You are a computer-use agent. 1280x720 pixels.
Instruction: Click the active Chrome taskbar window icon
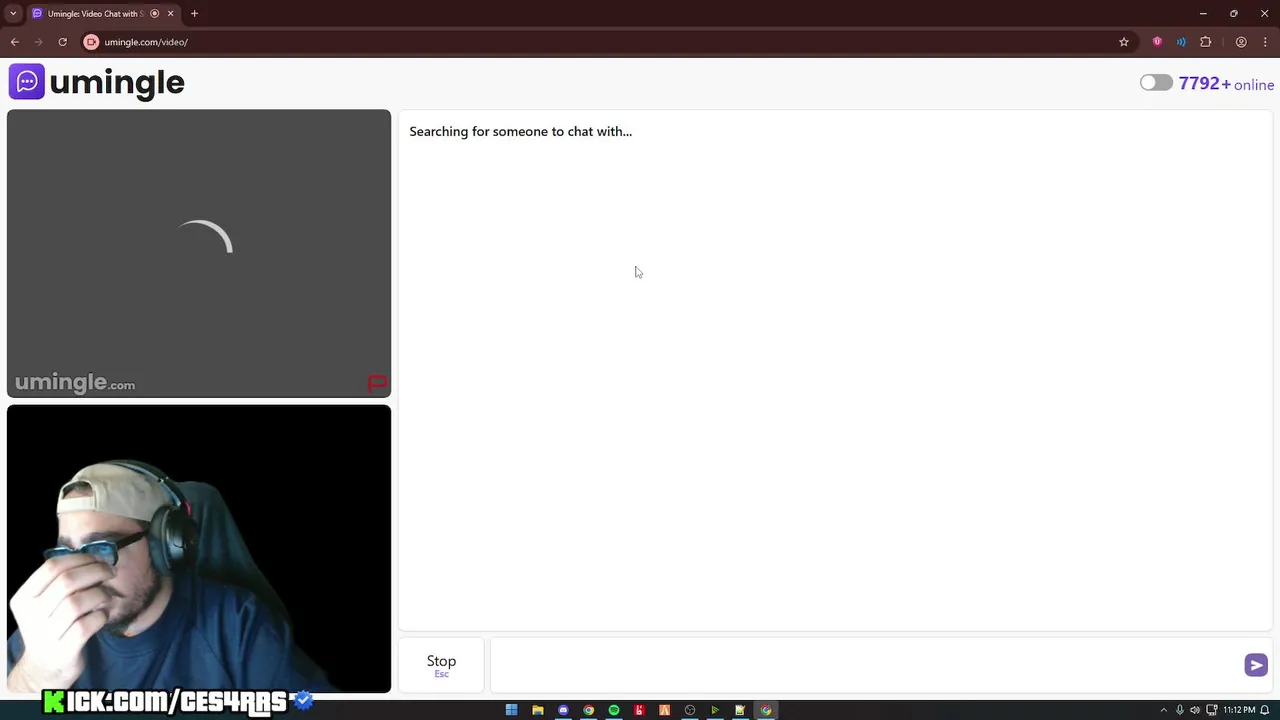pyautogui.click(x=766, y=710)
